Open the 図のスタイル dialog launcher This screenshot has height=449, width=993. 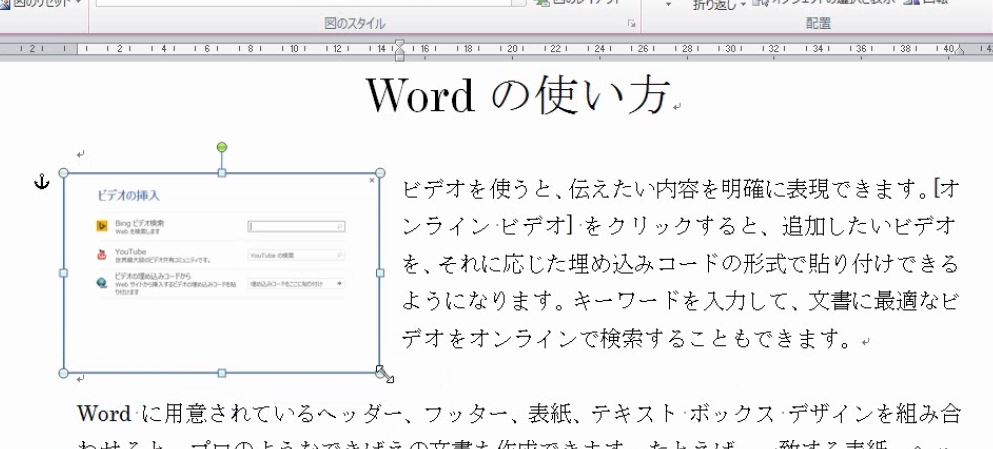pyautogui.click(x=631, y=24)
